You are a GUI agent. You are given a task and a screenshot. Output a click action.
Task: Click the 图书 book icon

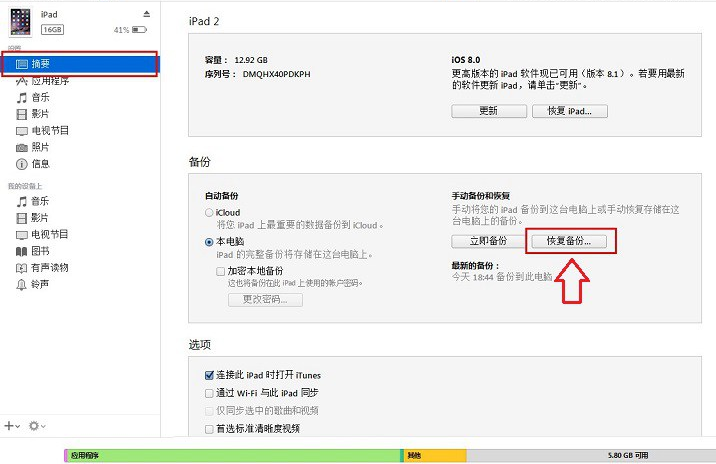pyautogui.click(x=21, y=251)
